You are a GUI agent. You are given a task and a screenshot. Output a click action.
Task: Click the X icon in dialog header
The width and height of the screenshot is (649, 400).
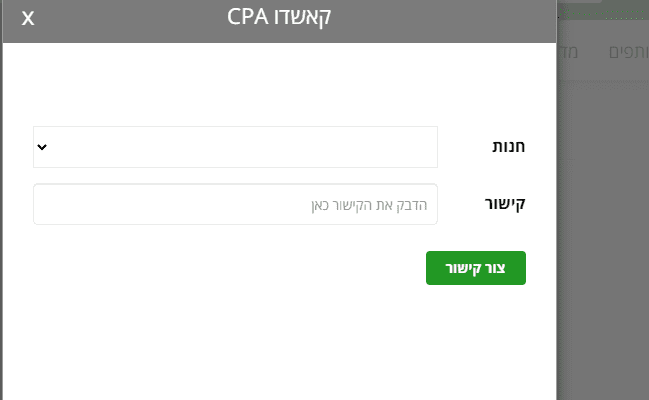tap(28, 20)
